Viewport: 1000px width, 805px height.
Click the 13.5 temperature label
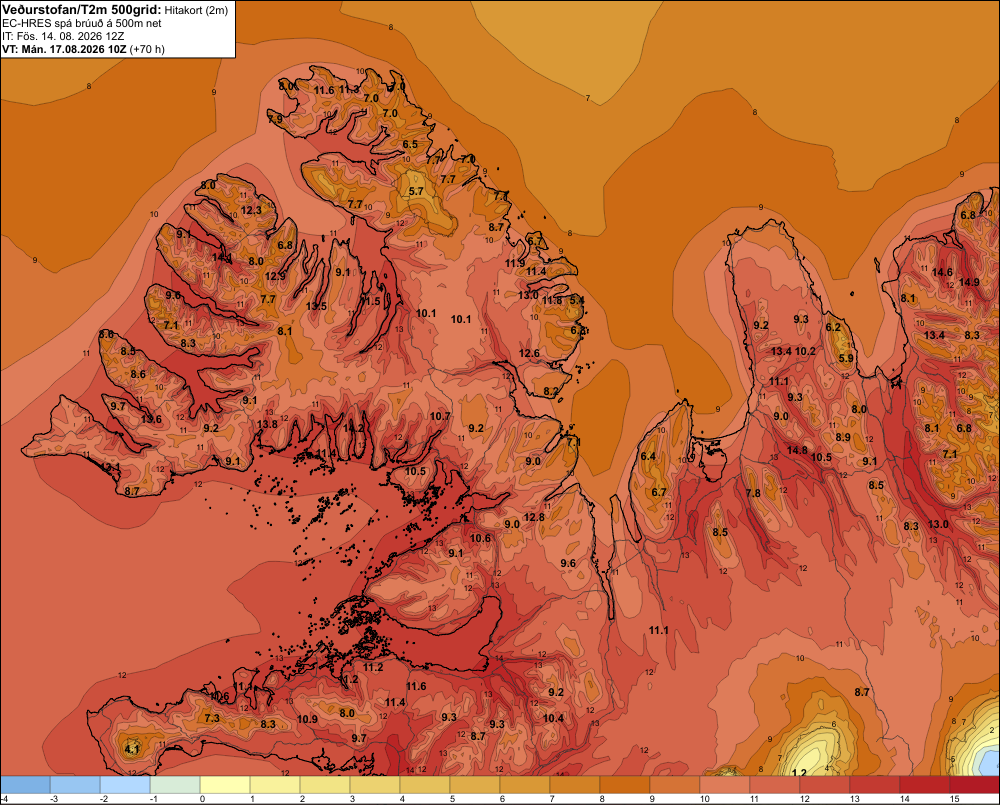pos(316,306)
